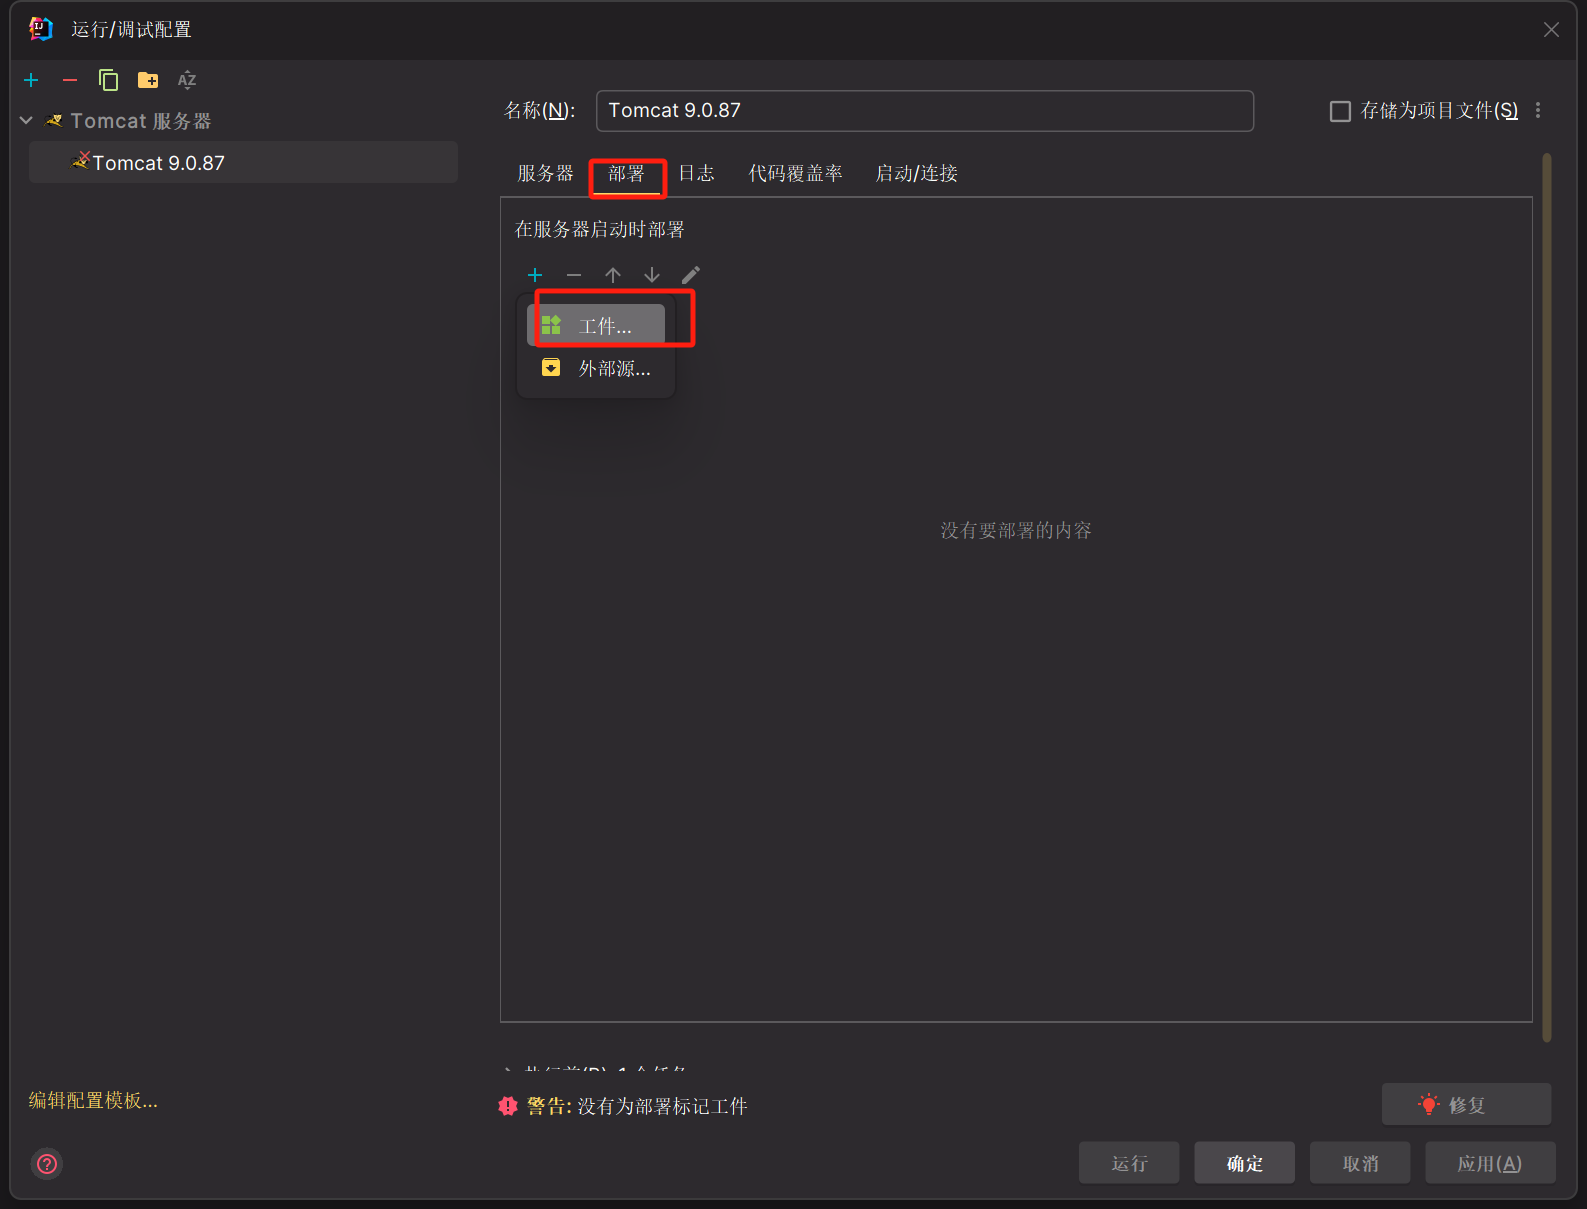Collapse the Tomcat 服务器 tree node
The height and width of the screenshot is (1209, 1587).
click(26, 121)
